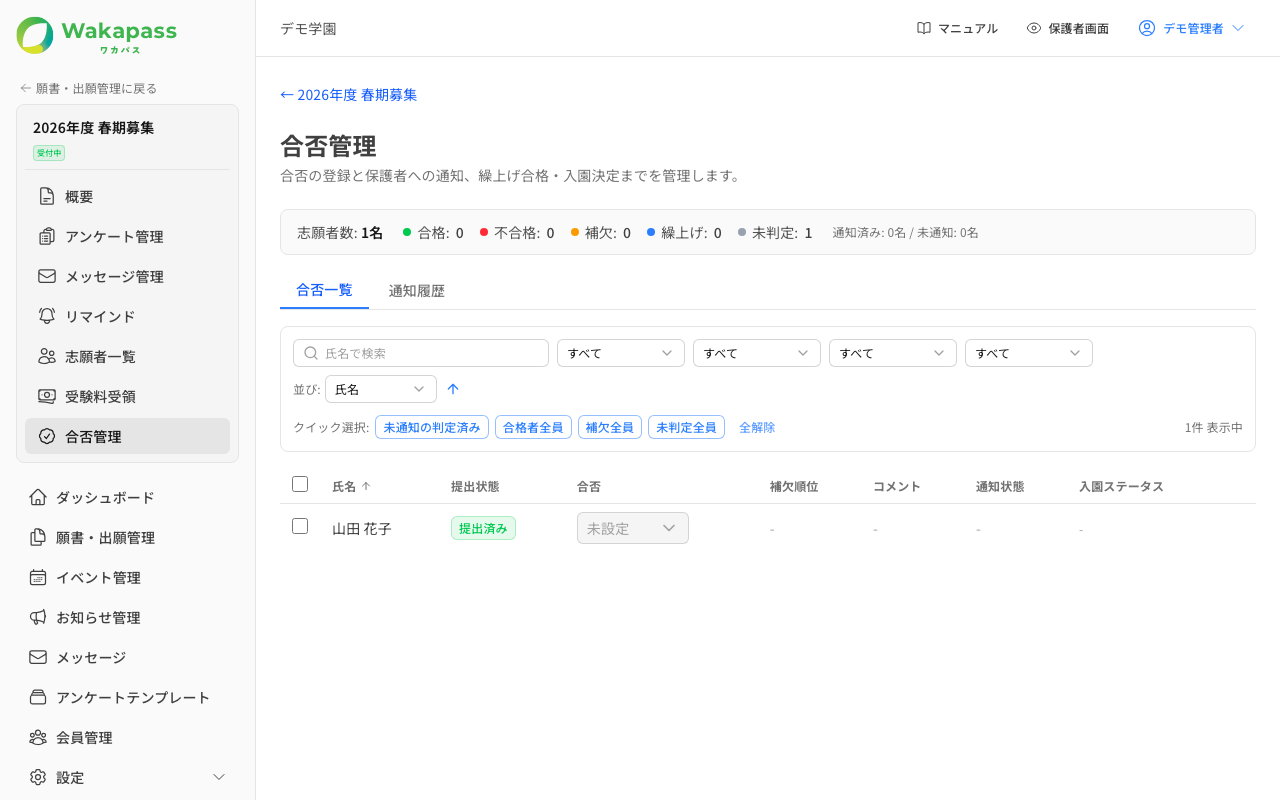Select quick filter 補欠全員
This screenshot has height=800, width=1280.
pyautogui.click(x=610, y=427)
